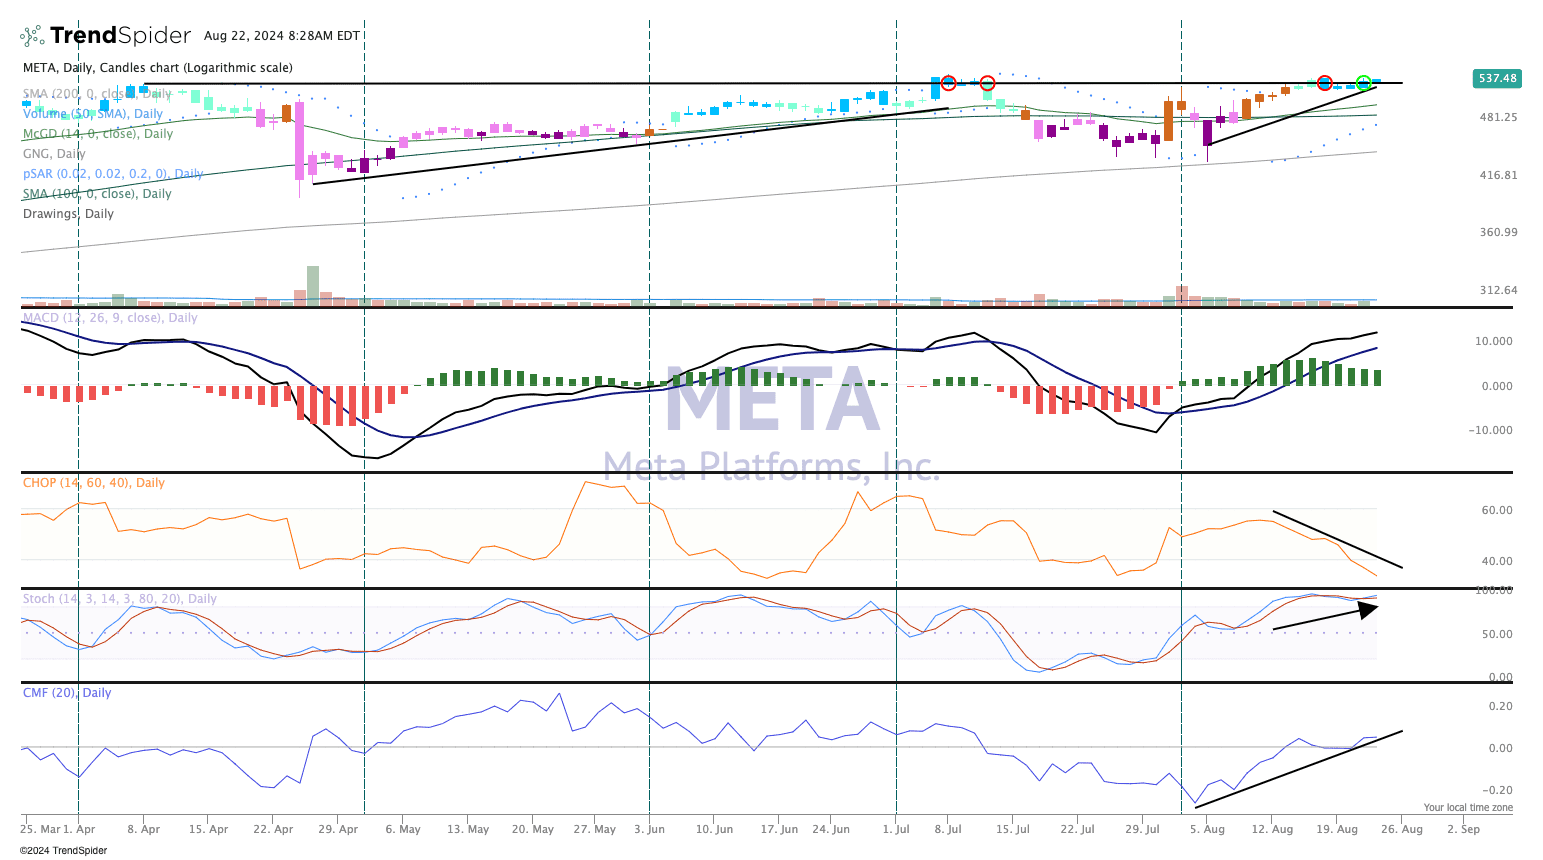Click the 8. Apr date axis label
This screenshot has height=860, width=1543.
click(x=144, y=829)
